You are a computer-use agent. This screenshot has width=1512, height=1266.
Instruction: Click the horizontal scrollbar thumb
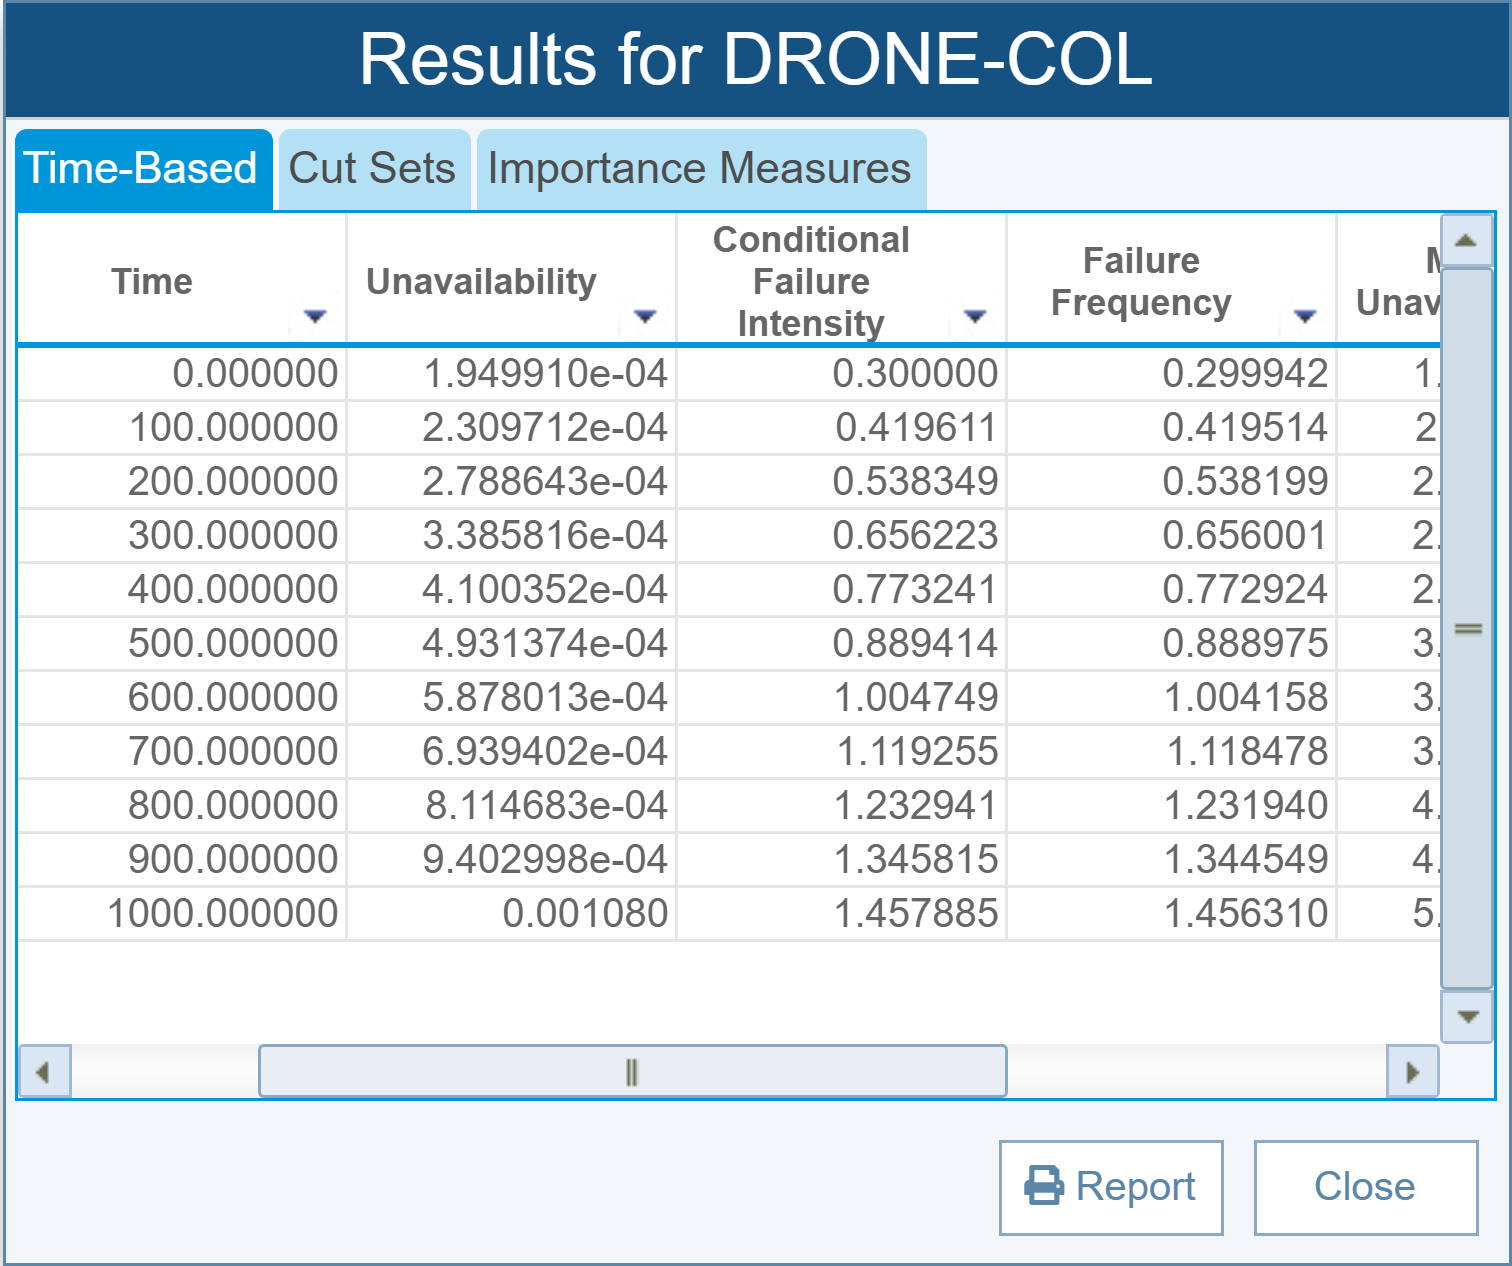coord(632,1072)
